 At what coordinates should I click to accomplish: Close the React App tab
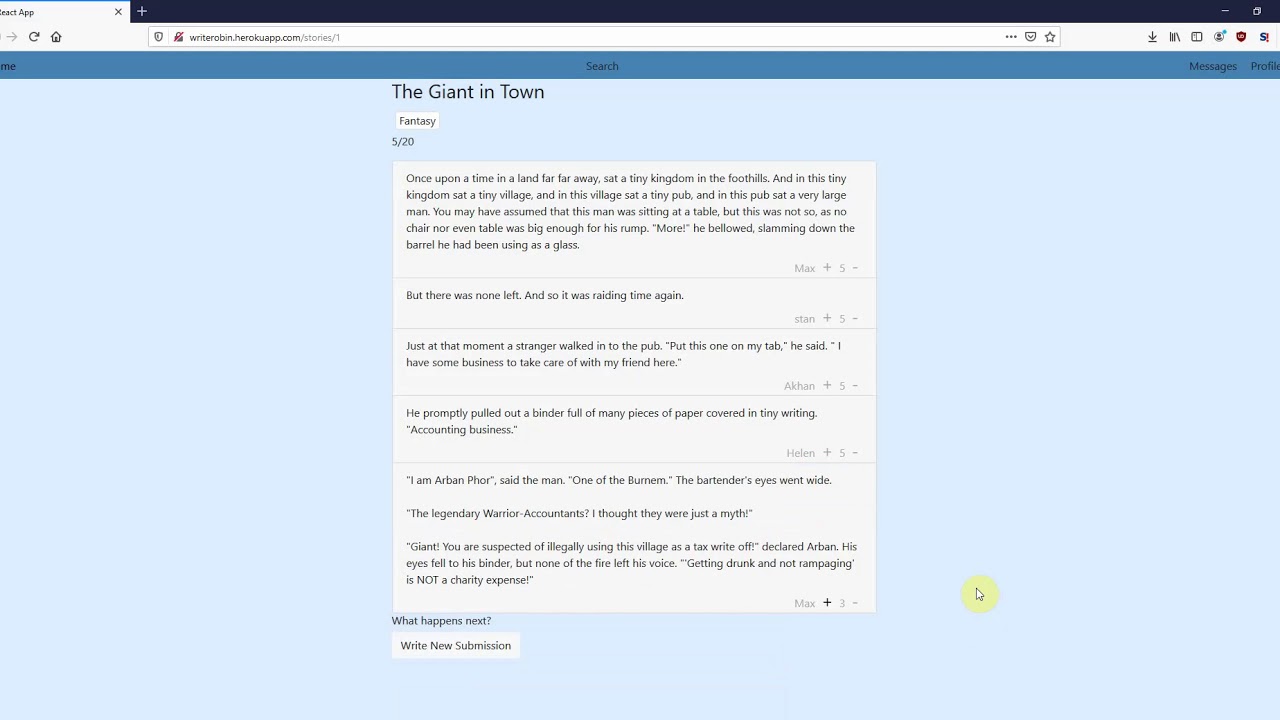118,12
